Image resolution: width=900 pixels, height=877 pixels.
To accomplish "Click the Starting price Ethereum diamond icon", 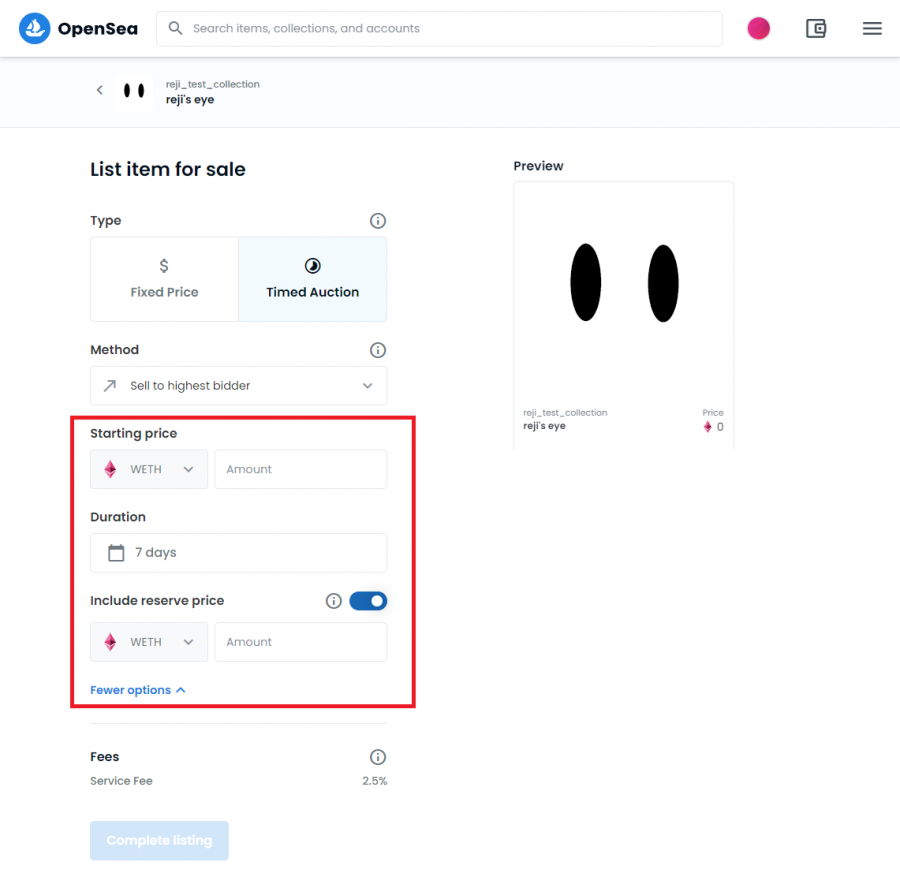I will click(x=110, y=469).
